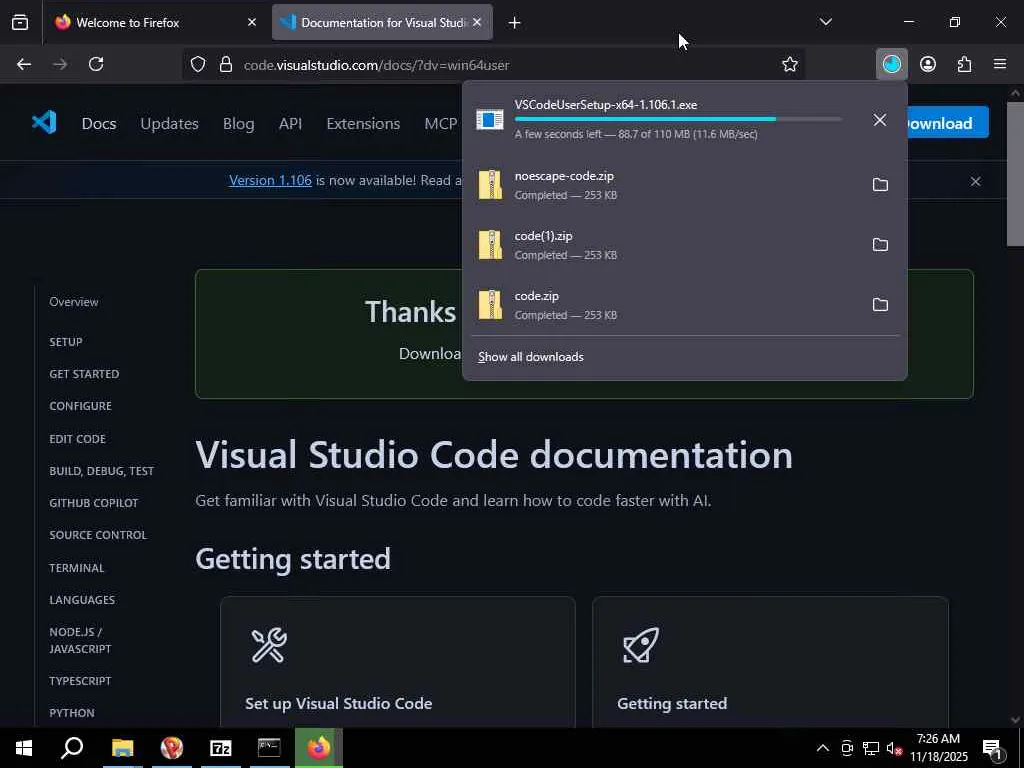Open the Blog navigation item
The height and width of the screenshot is (768, 1024).
[x=238, y=123]
